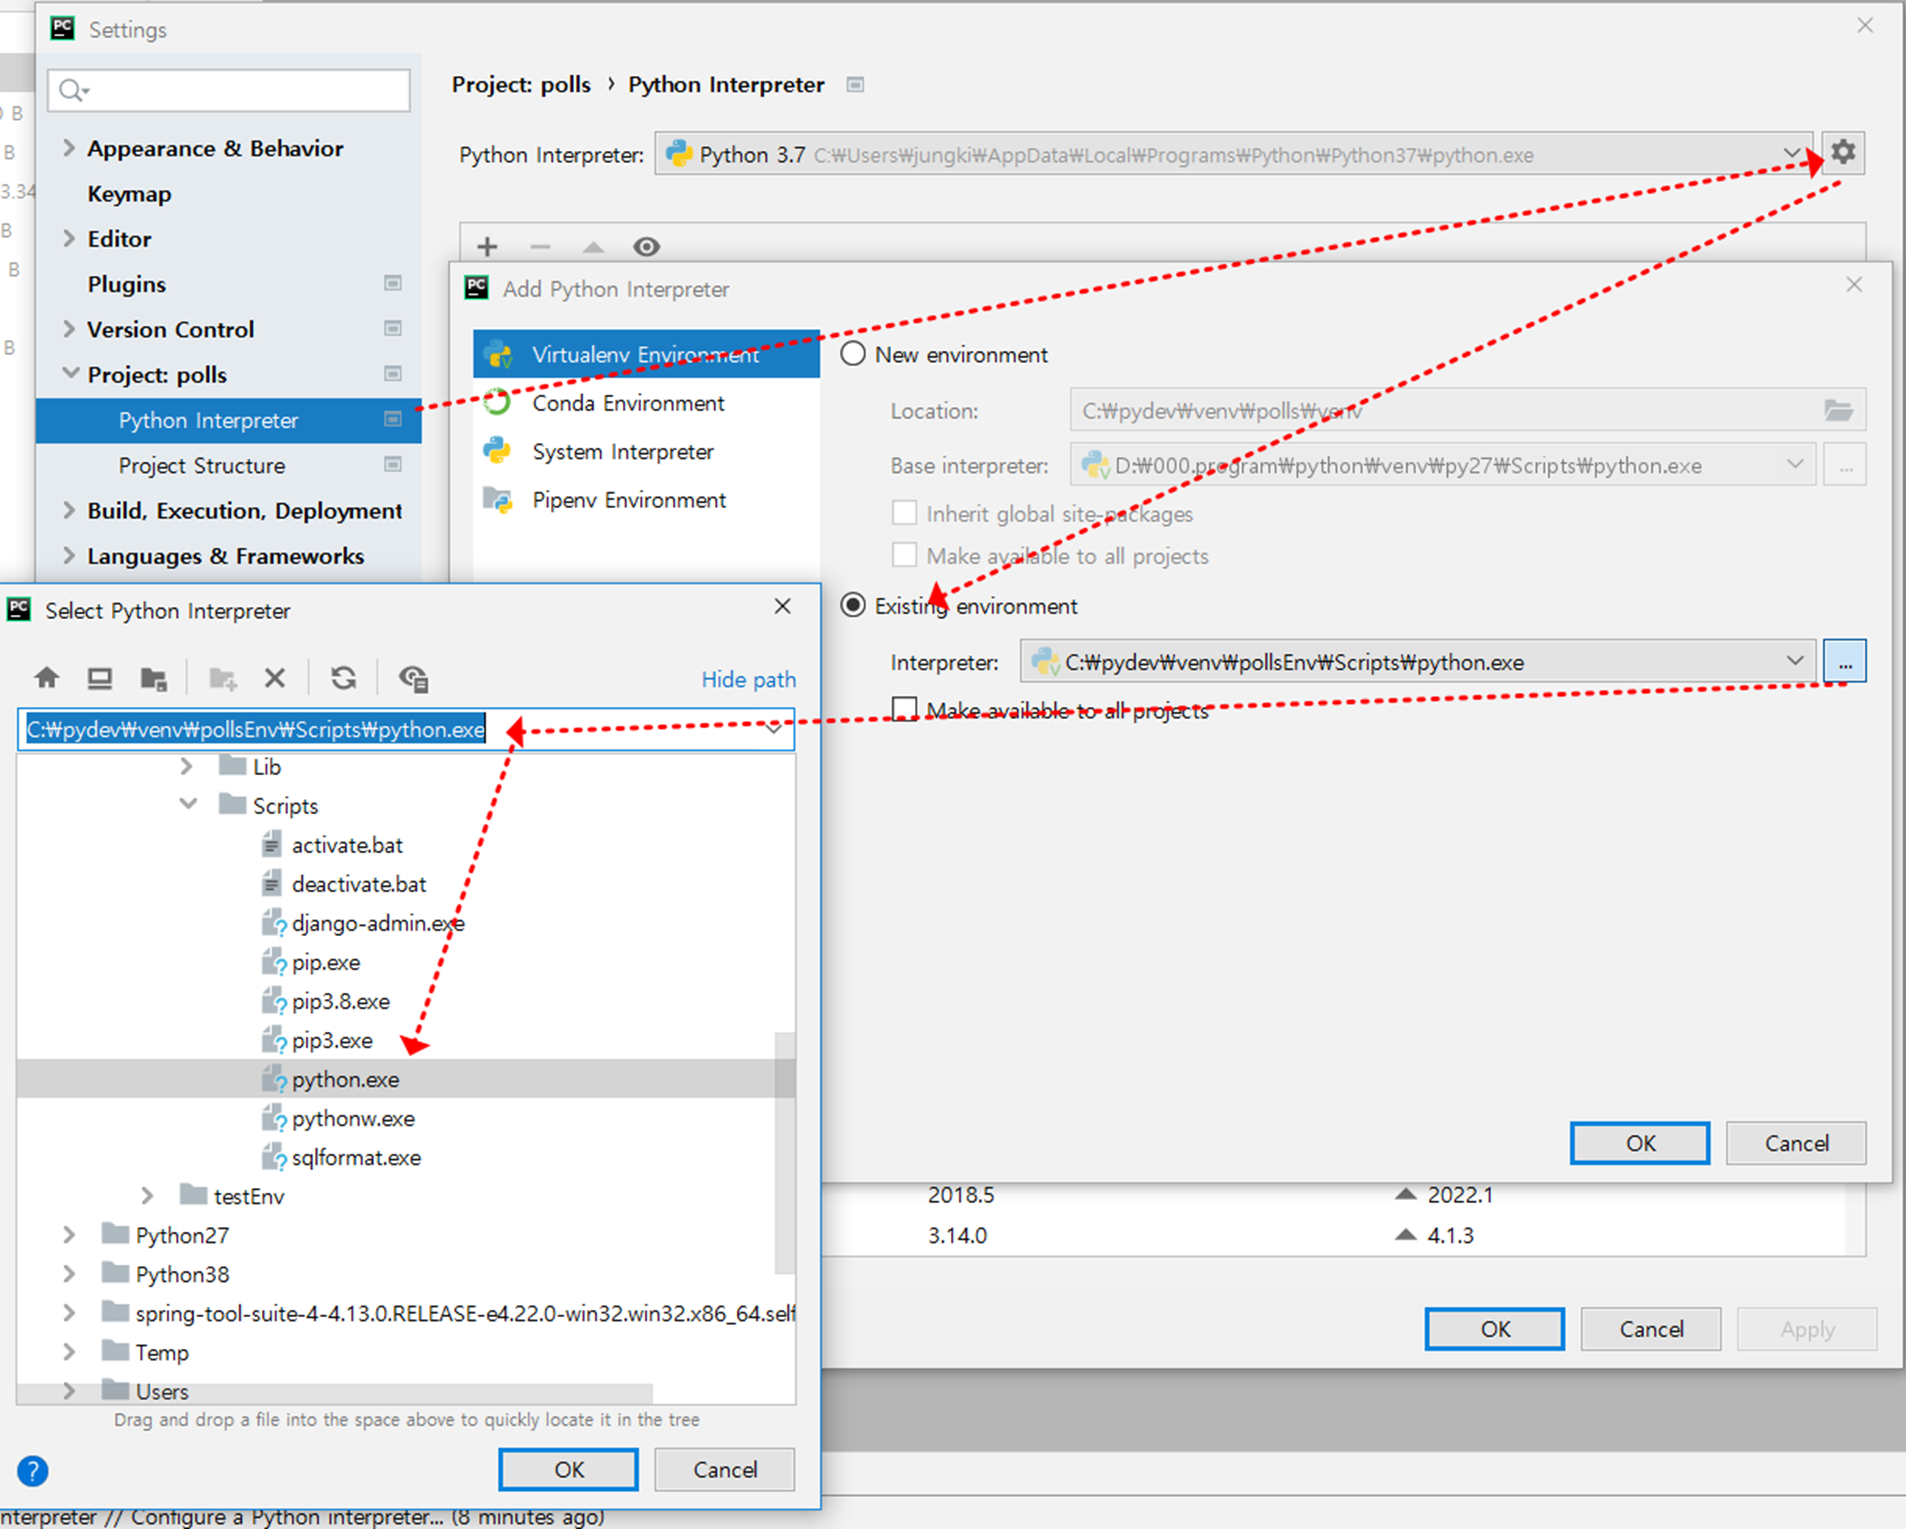The width and height of the screenshot is (1906, 1529).
Task: Select Pipenv Environment option
Action: pyautogui.click(x=646, y=500)
